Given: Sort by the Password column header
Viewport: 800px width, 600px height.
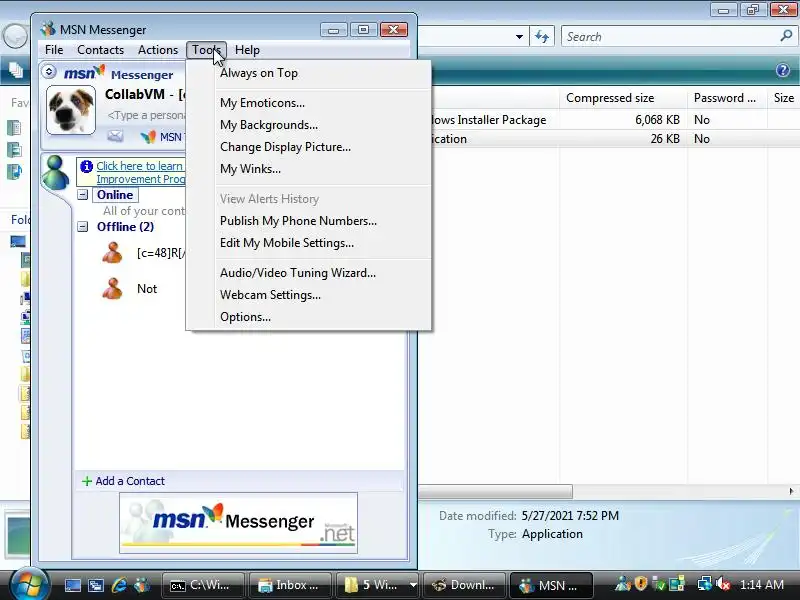Looking at the screenshot, I should pos(727,97).
